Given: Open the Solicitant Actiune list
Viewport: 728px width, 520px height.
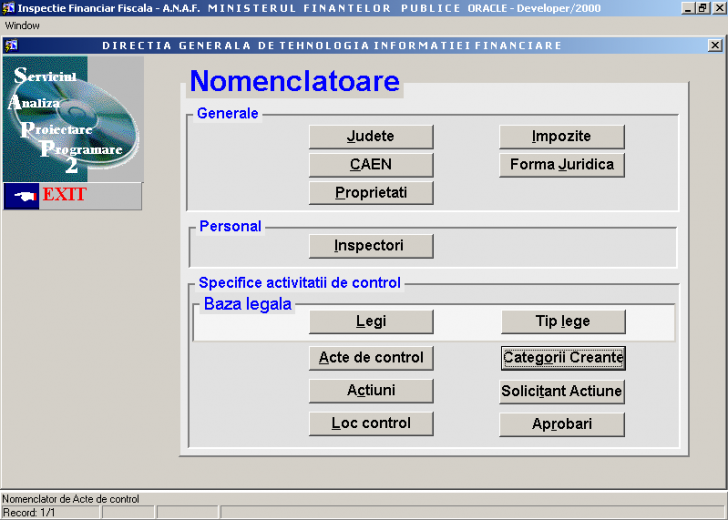Looking at the screenshot, I should coord(562,391).
